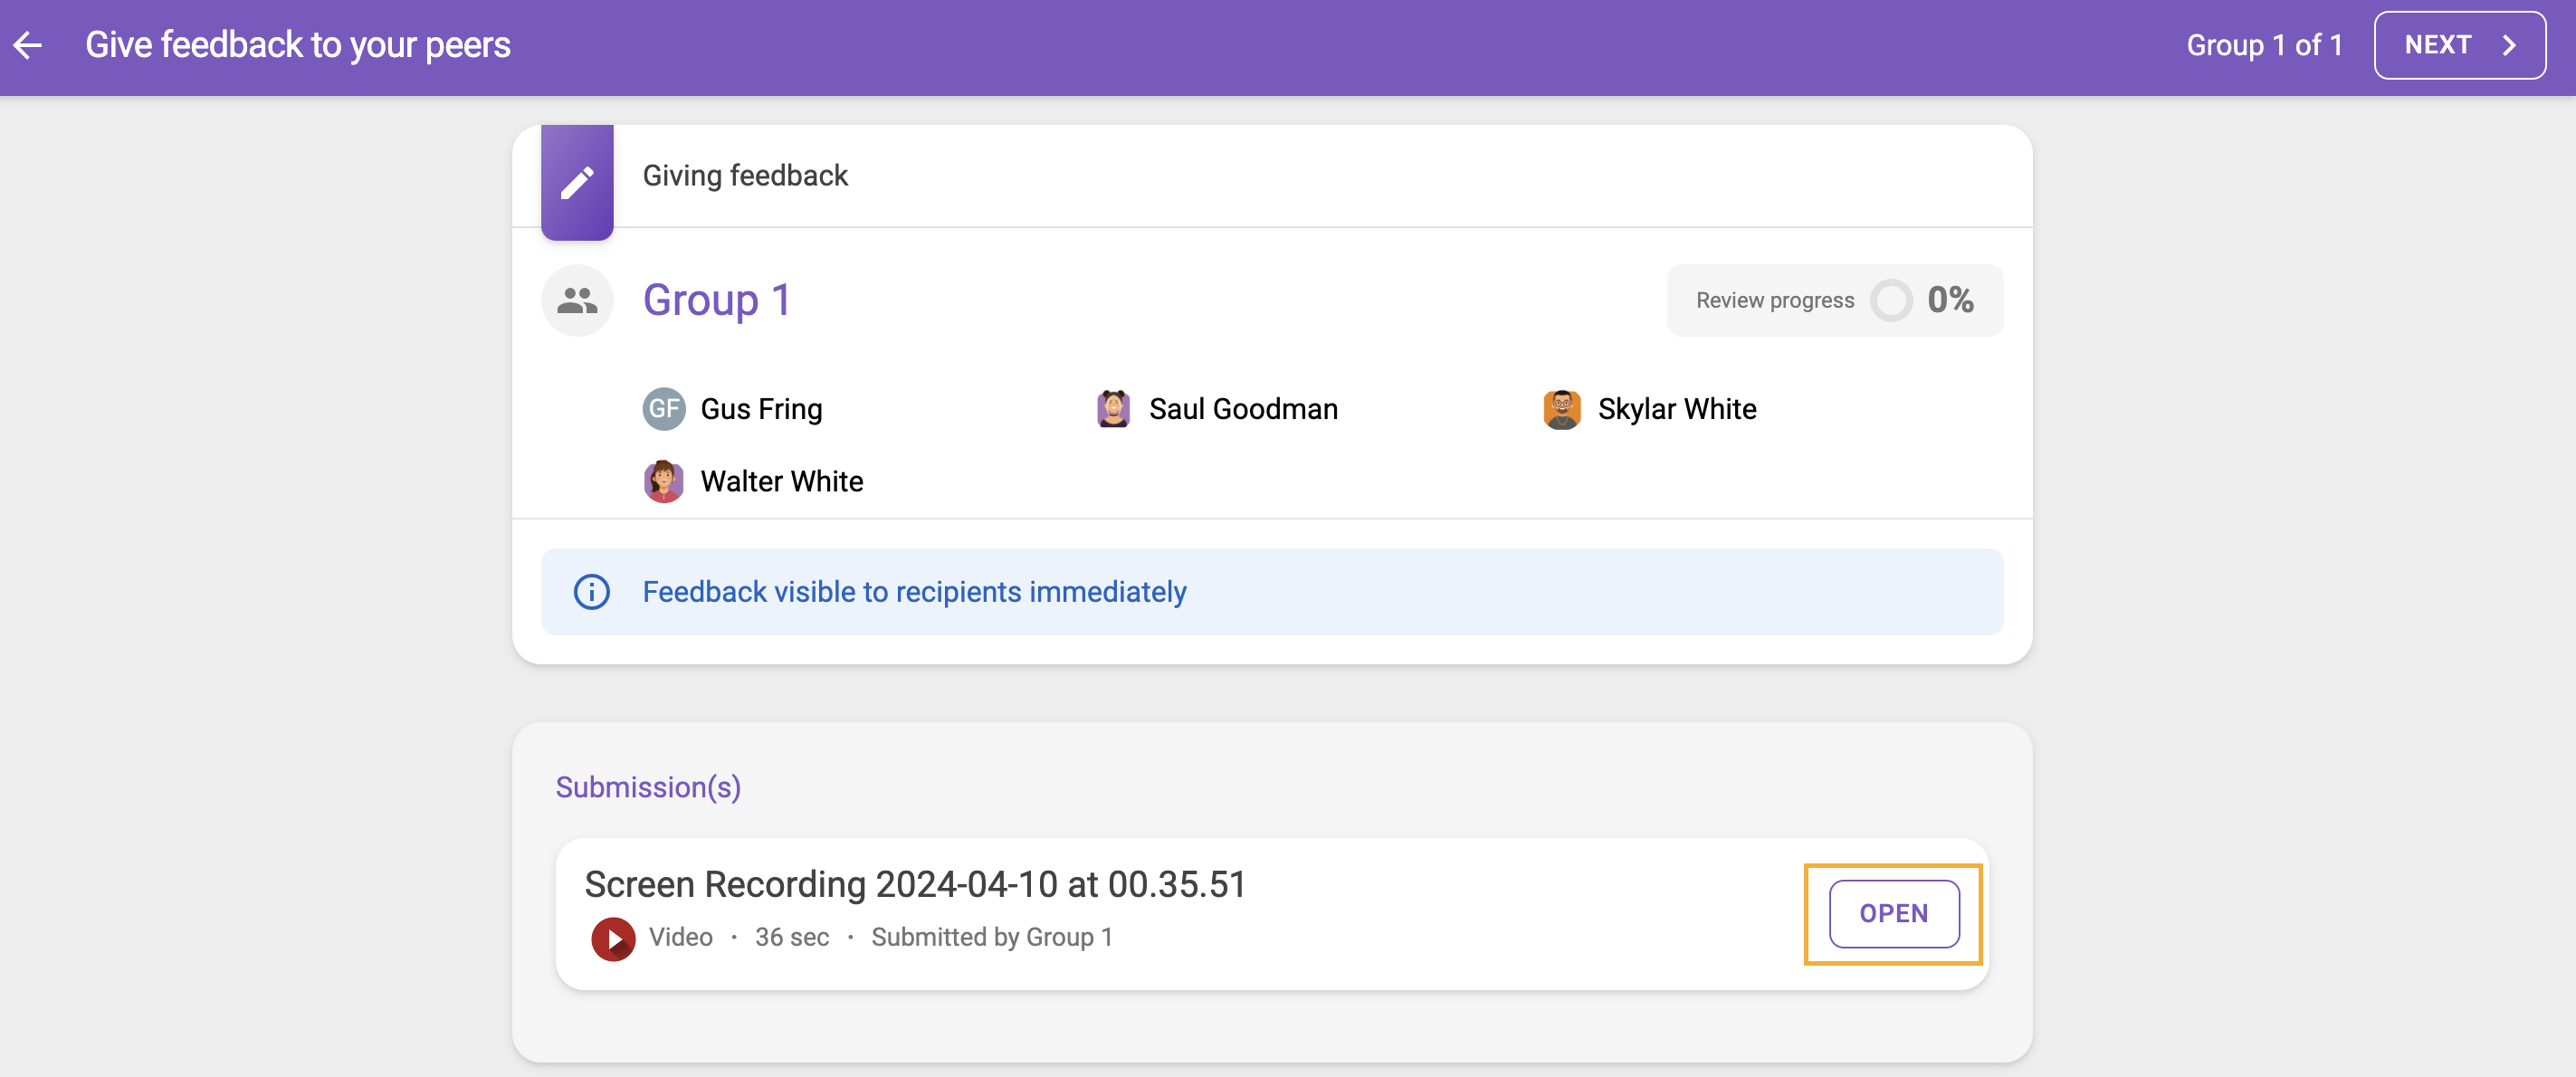Open the Screen Recording submission
The width and height of the screenshot is (2576, 1077).
[x=1893, y=914]
